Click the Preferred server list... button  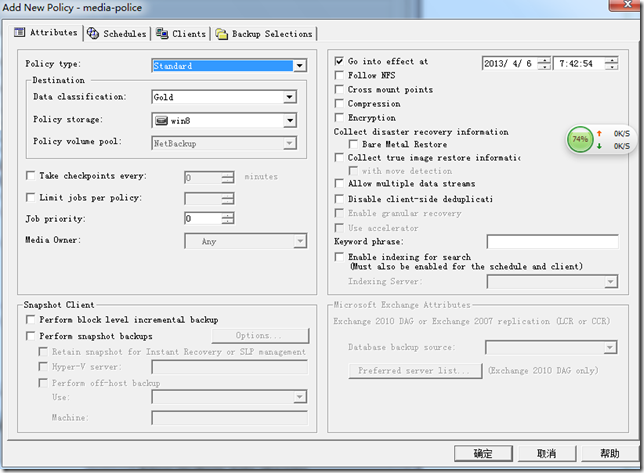[x=415, y=371]
